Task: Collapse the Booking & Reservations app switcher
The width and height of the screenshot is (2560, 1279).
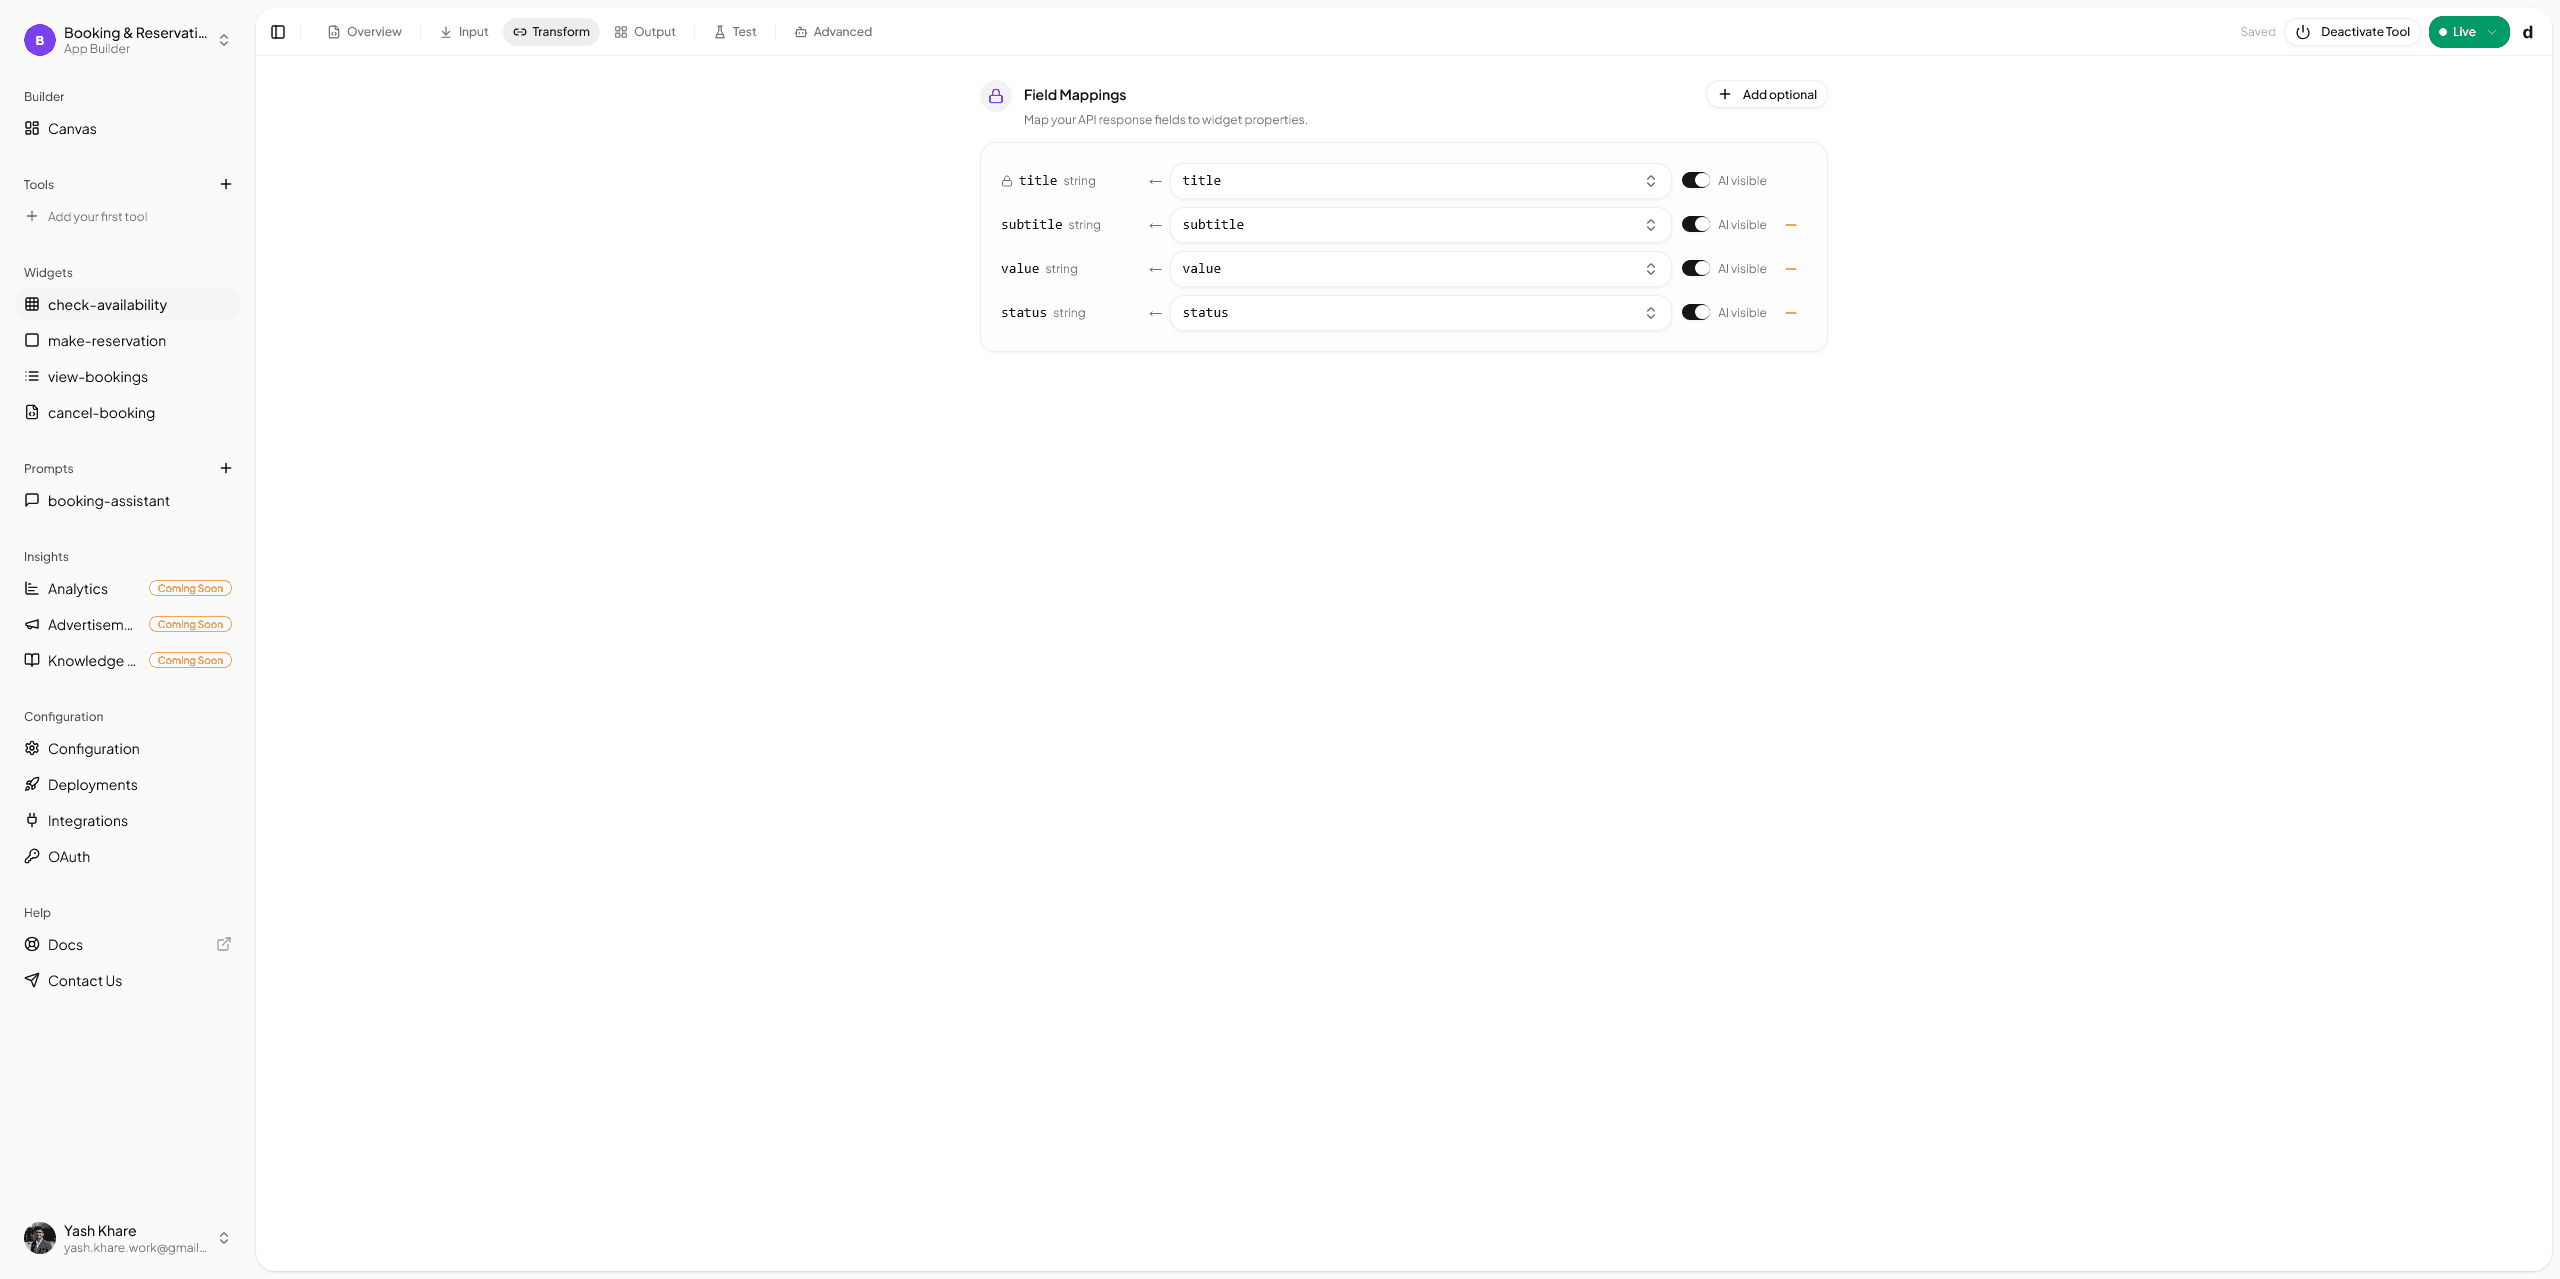Action: click(224, 40)
